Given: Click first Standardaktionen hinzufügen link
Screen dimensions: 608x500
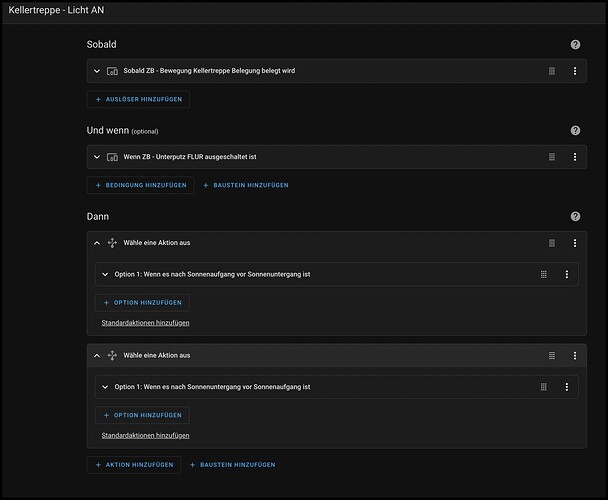Looking at the screenshot, I should (x=146, y=322).
